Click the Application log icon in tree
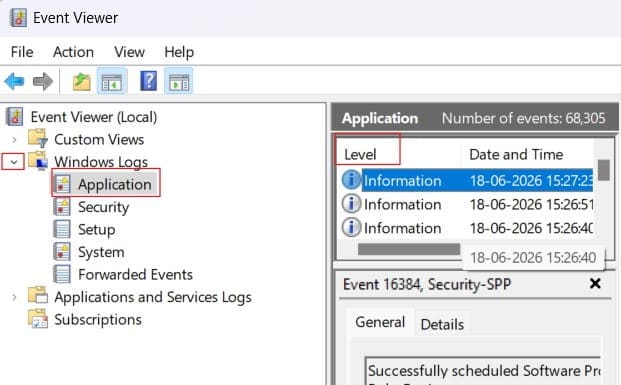Viewport: 621px width, 385px height. point(62,184)
